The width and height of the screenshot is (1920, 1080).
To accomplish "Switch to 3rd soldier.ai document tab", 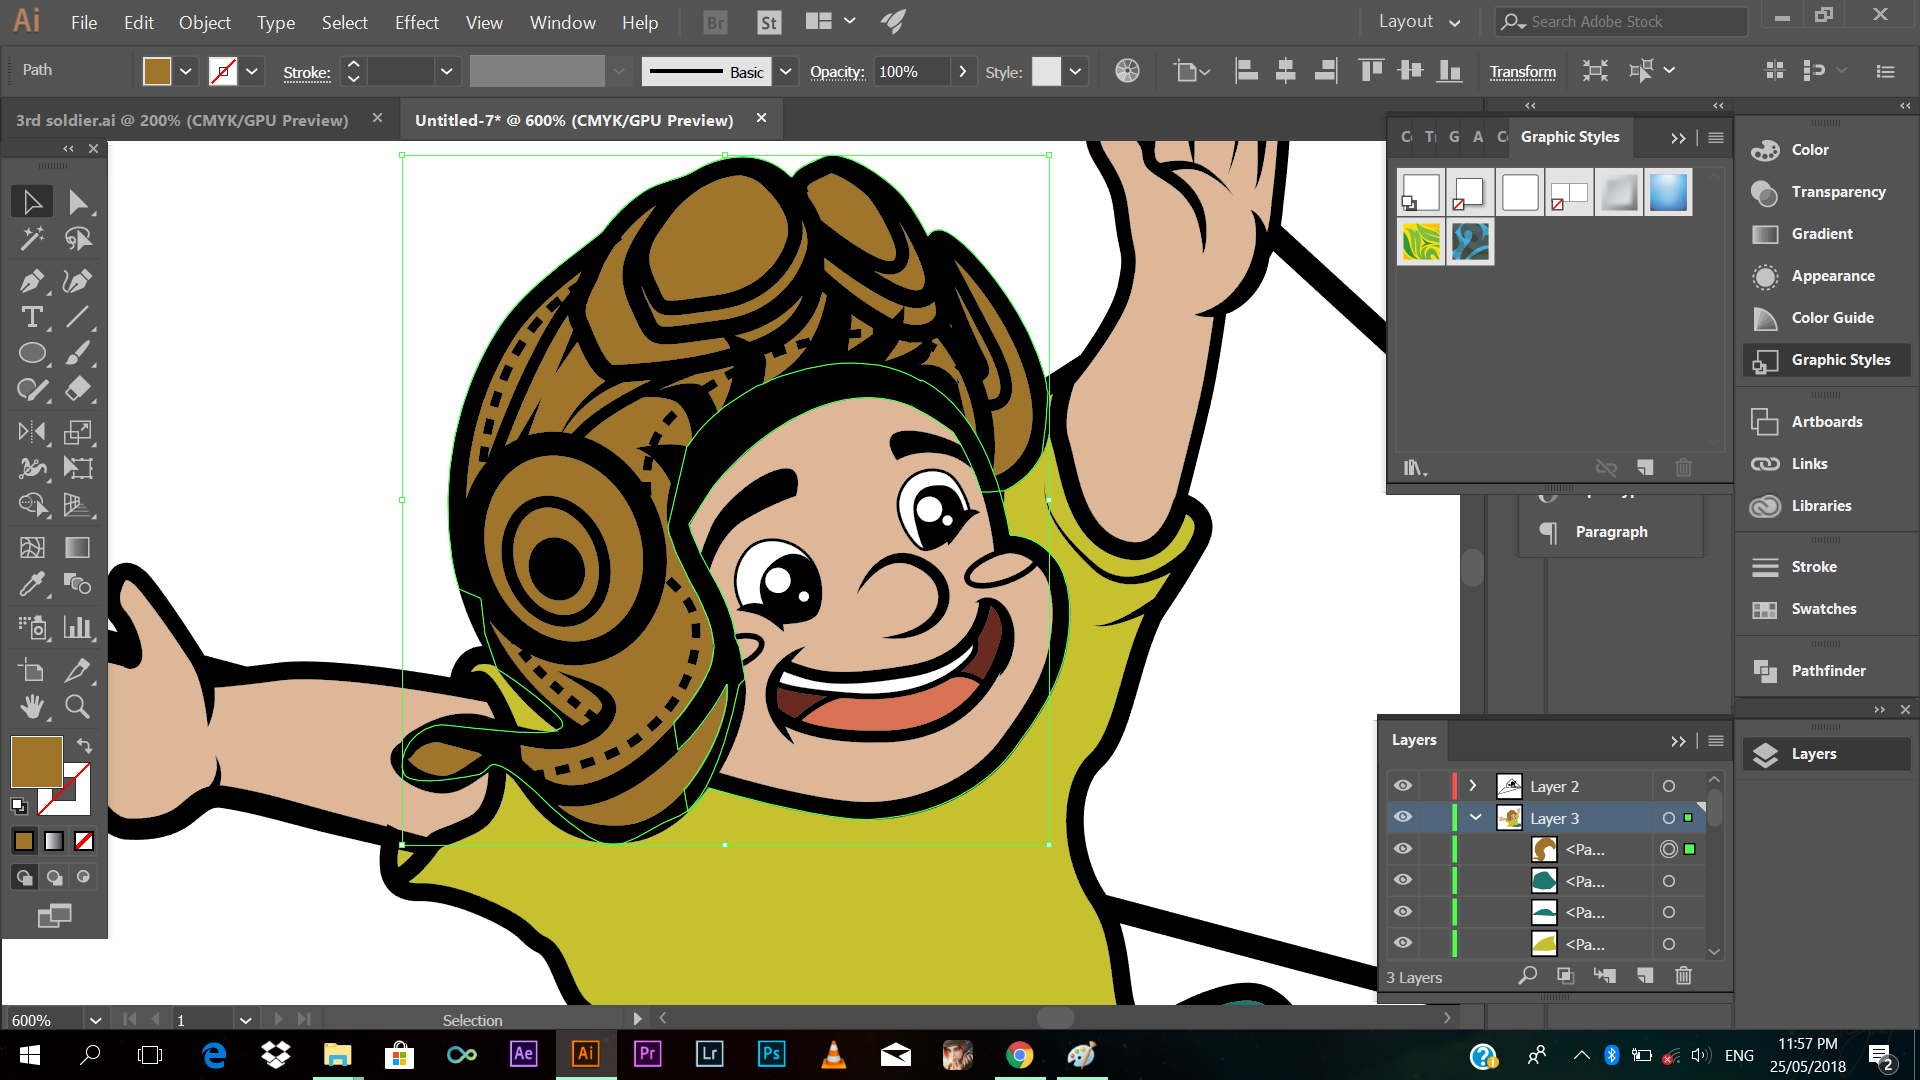I will (x=182, y=120).
